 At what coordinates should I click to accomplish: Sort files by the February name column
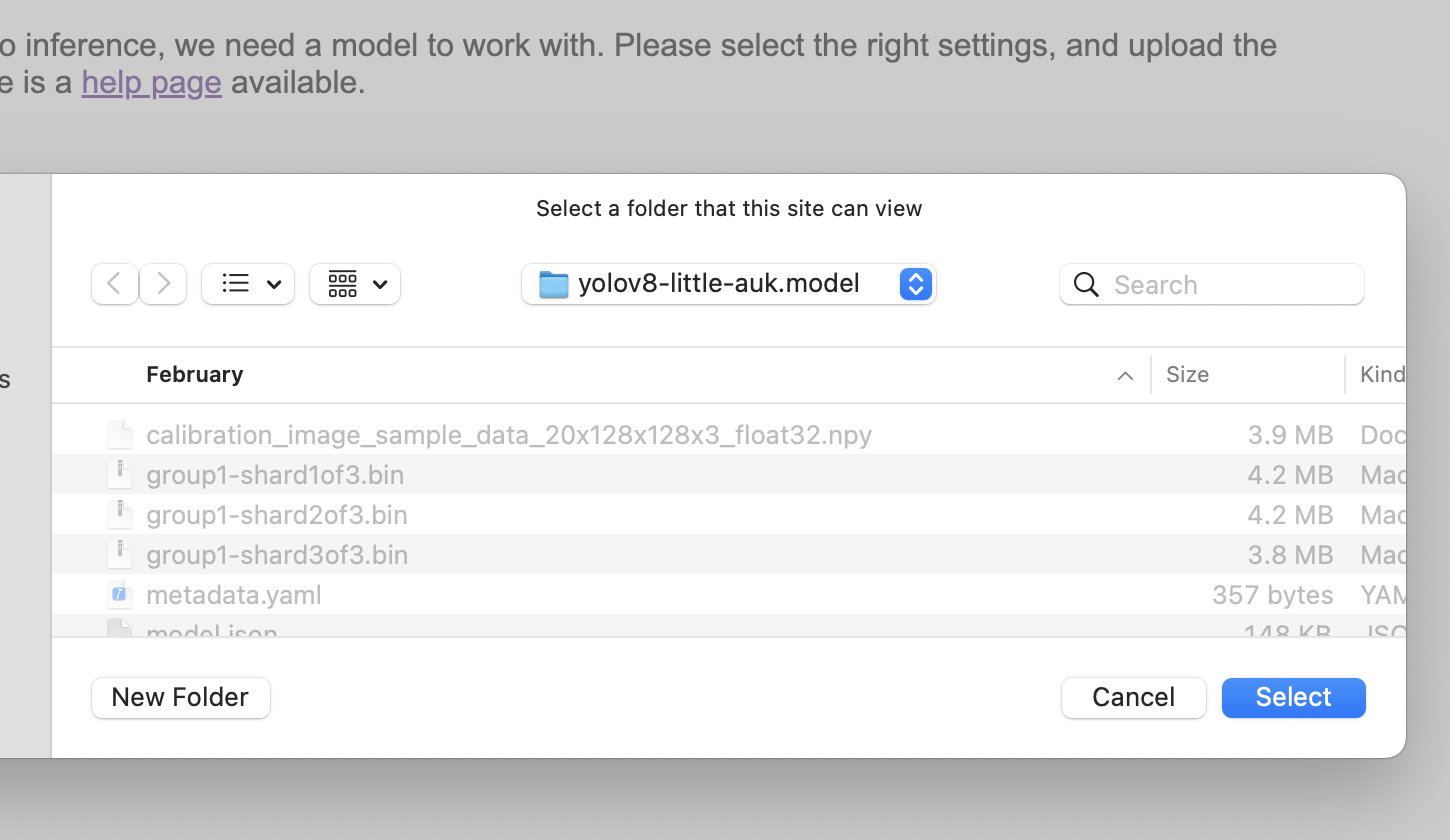coord(195,374)
